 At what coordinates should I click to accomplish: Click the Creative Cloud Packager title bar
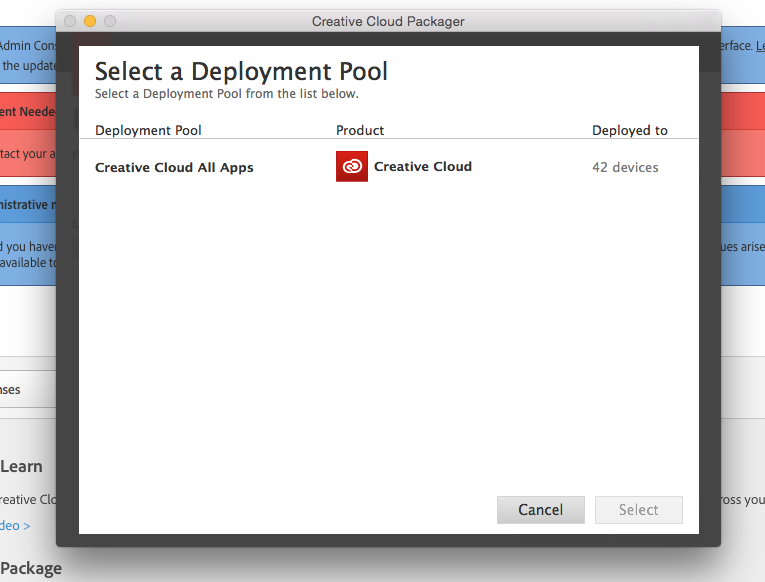[x=388, y=21]
